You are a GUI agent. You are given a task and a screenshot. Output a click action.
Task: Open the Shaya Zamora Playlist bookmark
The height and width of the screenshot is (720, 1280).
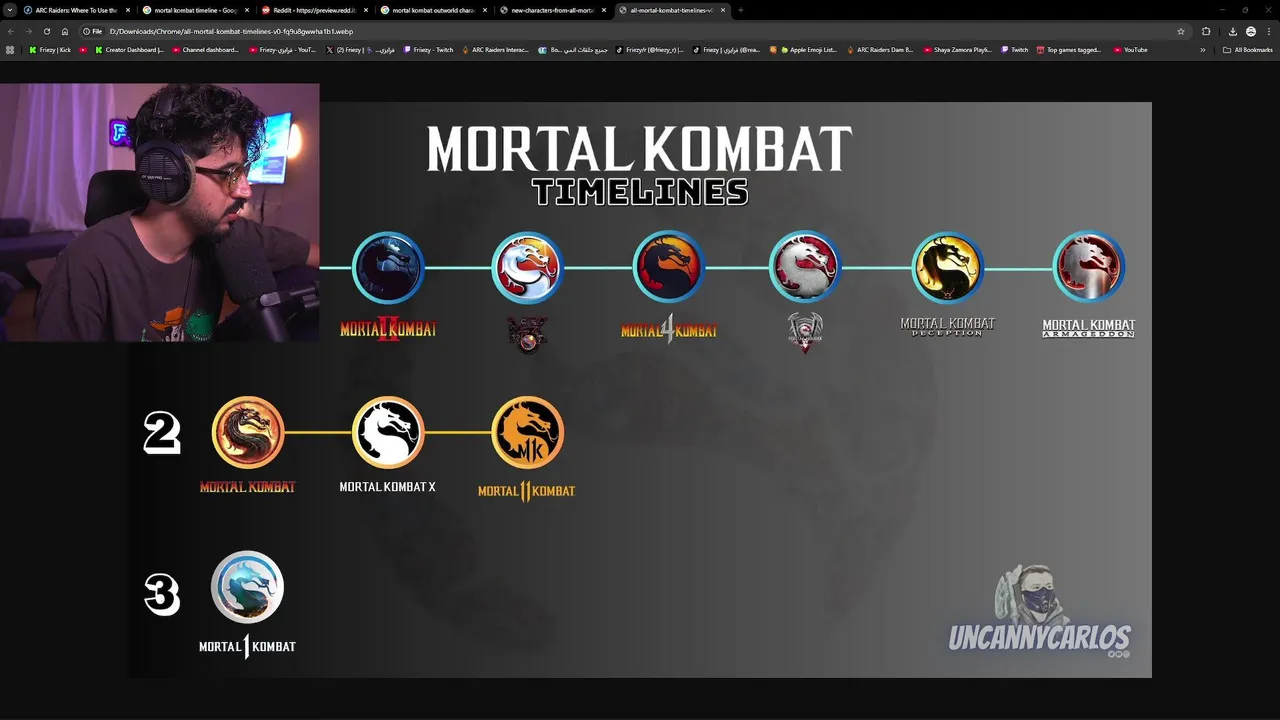pyautogui.click(x=957, y=50)
